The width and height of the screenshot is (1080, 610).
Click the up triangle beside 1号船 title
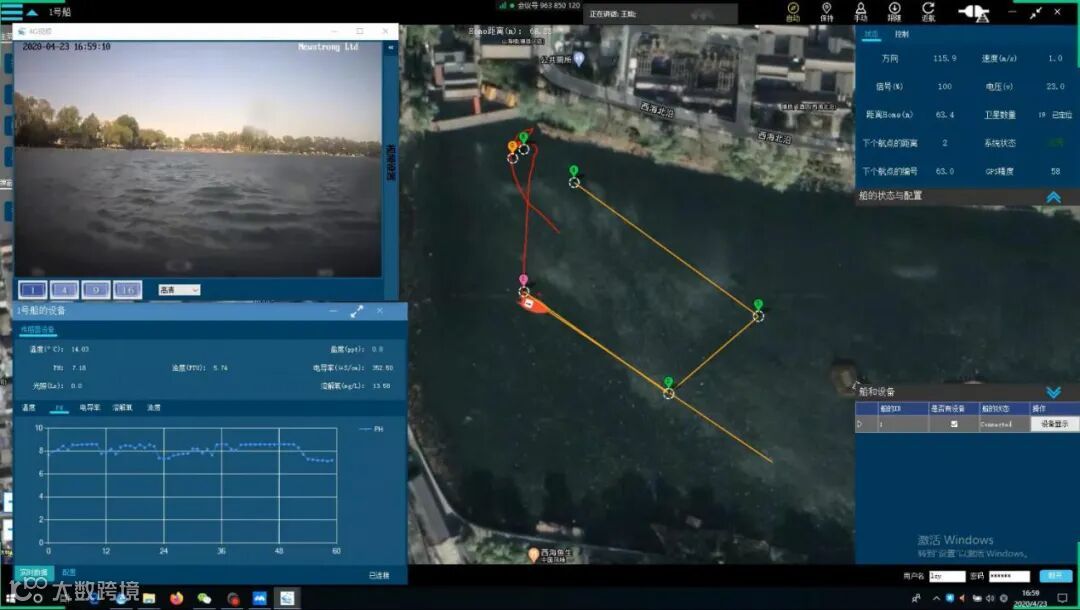(x=32, y=12)
